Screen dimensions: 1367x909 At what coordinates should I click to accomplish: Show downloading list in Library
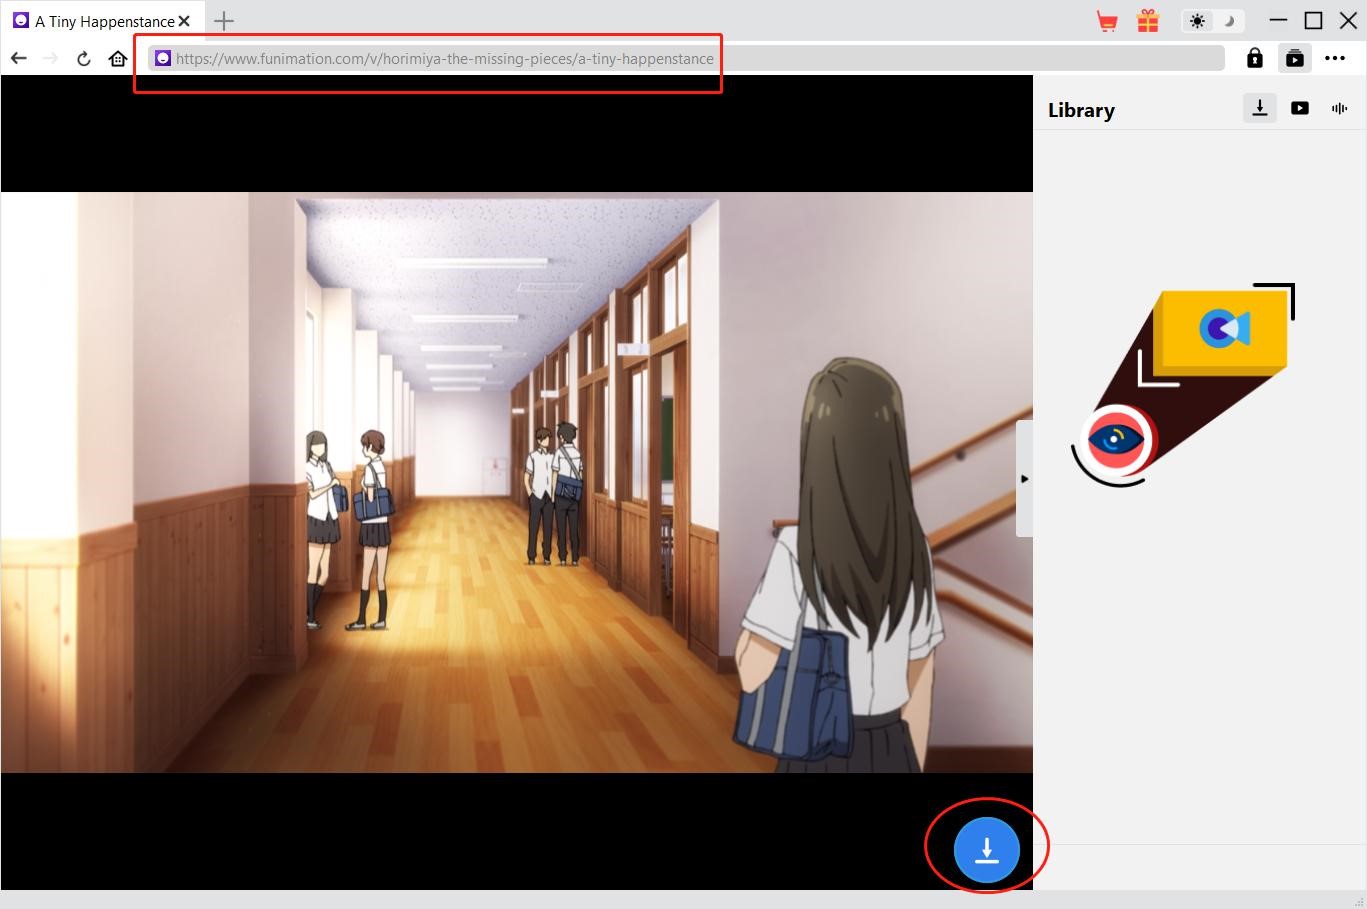[1260, 108]
